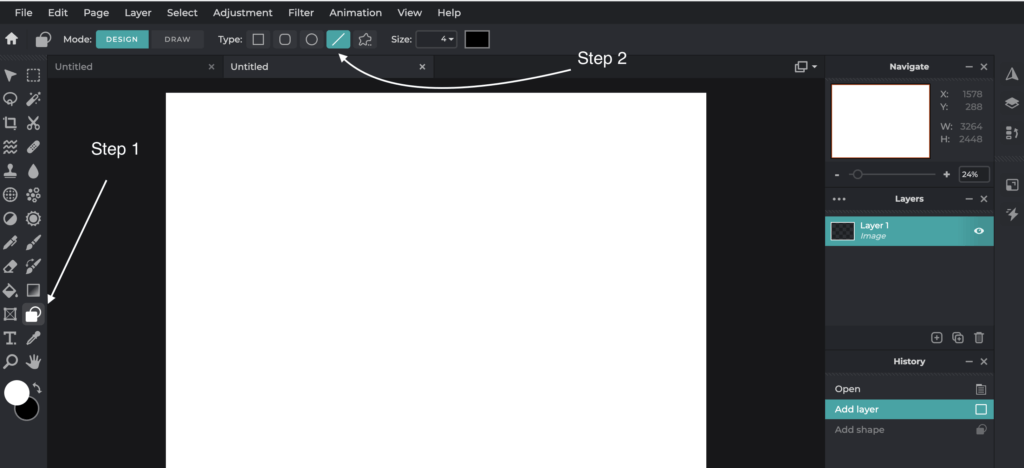Select the Lasso select tool

click(10, 99)
